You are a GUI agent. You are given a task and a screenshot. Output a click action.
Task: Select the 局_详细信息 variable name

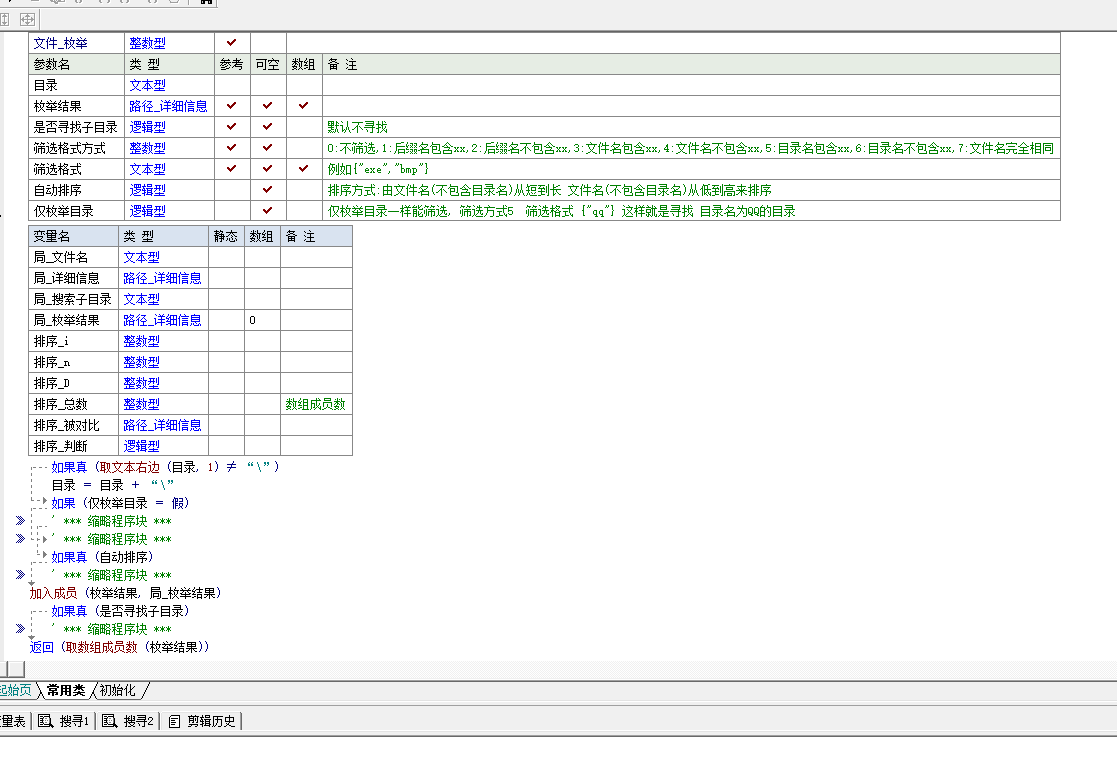(66, 278)
